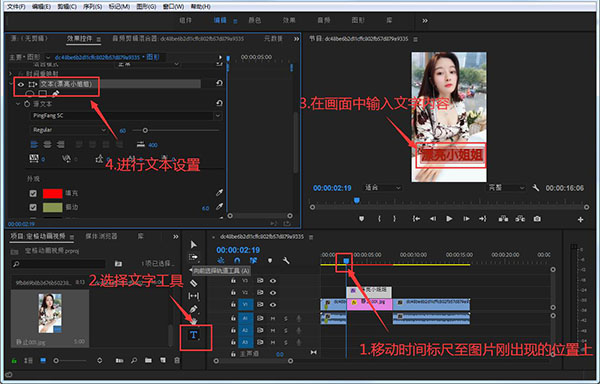Toggle timeline snap magnet icon

[x=237, y=260]
